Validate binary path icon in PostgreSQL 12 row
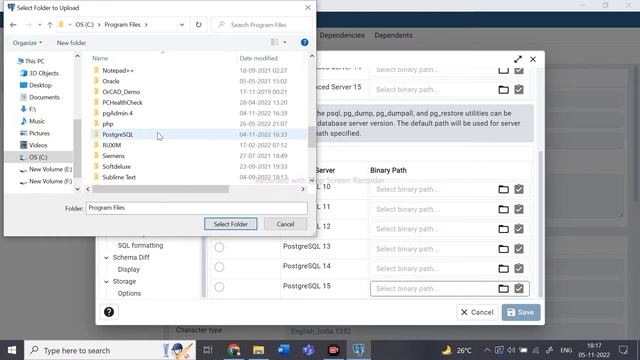 519,229
